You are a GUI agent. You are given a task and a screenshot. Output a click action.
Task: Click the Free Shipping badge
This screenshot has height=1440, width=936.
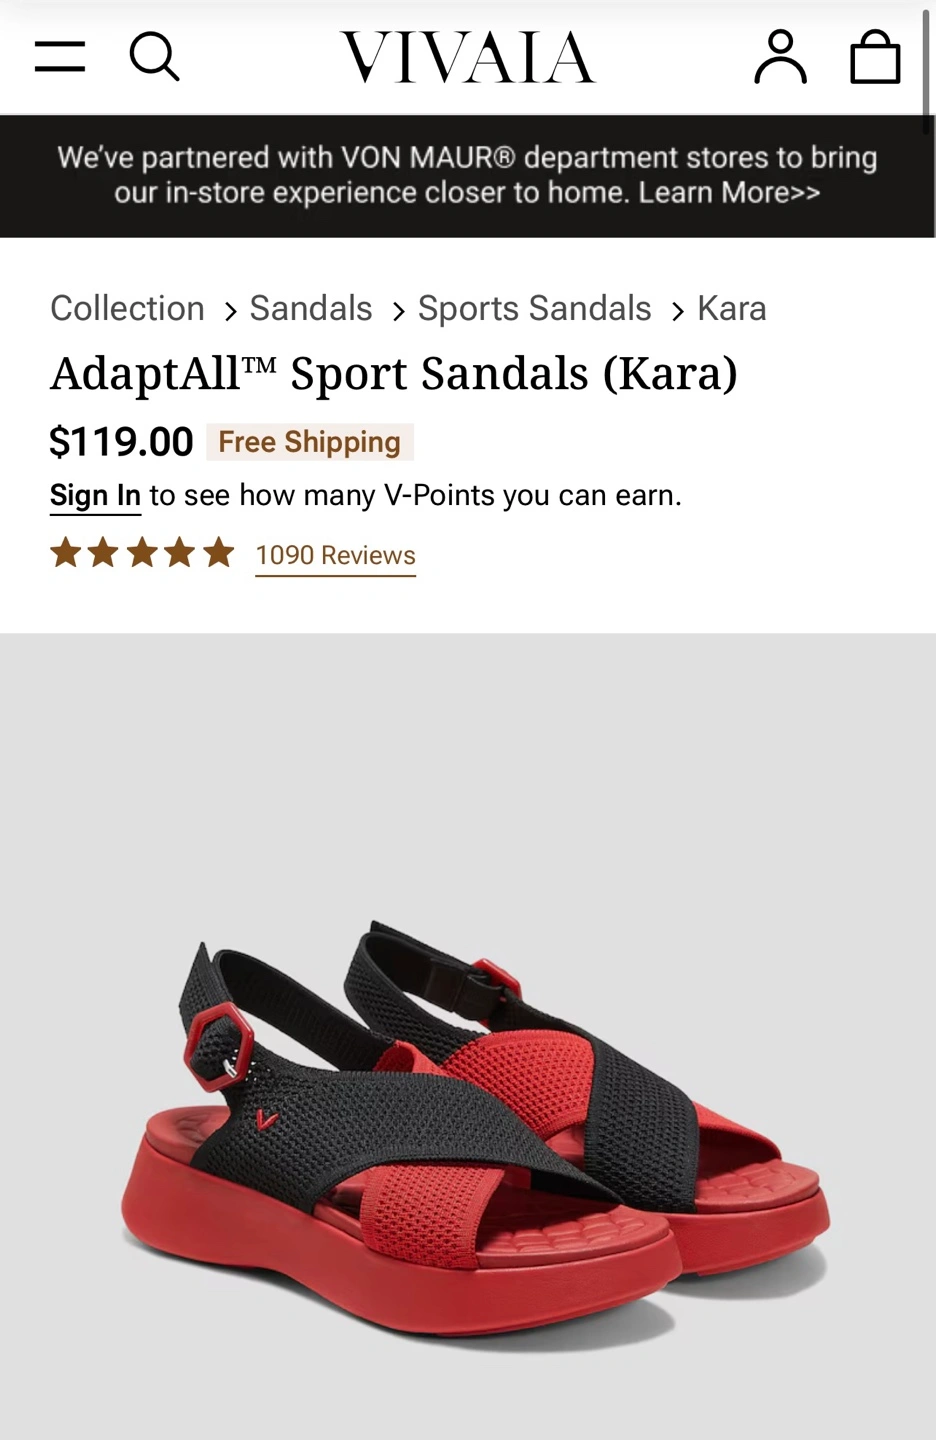pos(309,442)
